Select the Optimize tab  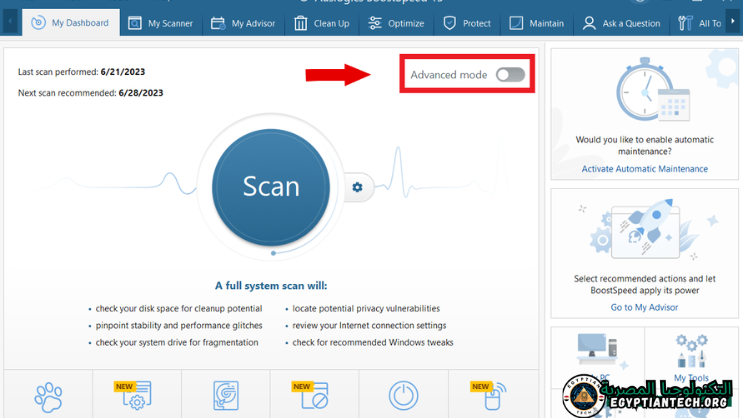click(x=395, y=23)
